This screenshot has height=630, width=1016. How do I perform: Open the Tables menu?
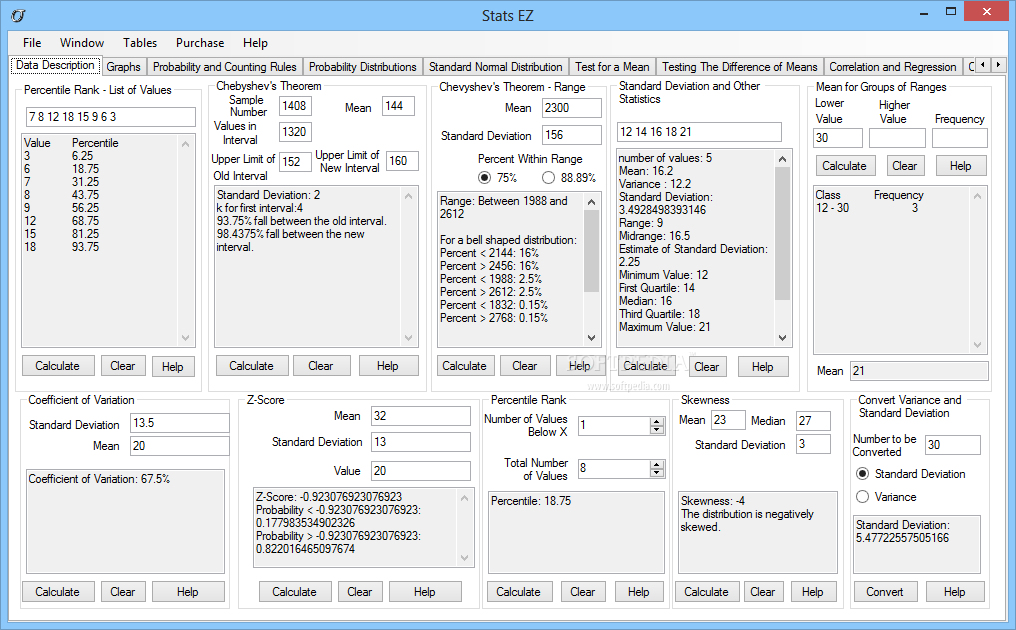(x=140, y=43)
